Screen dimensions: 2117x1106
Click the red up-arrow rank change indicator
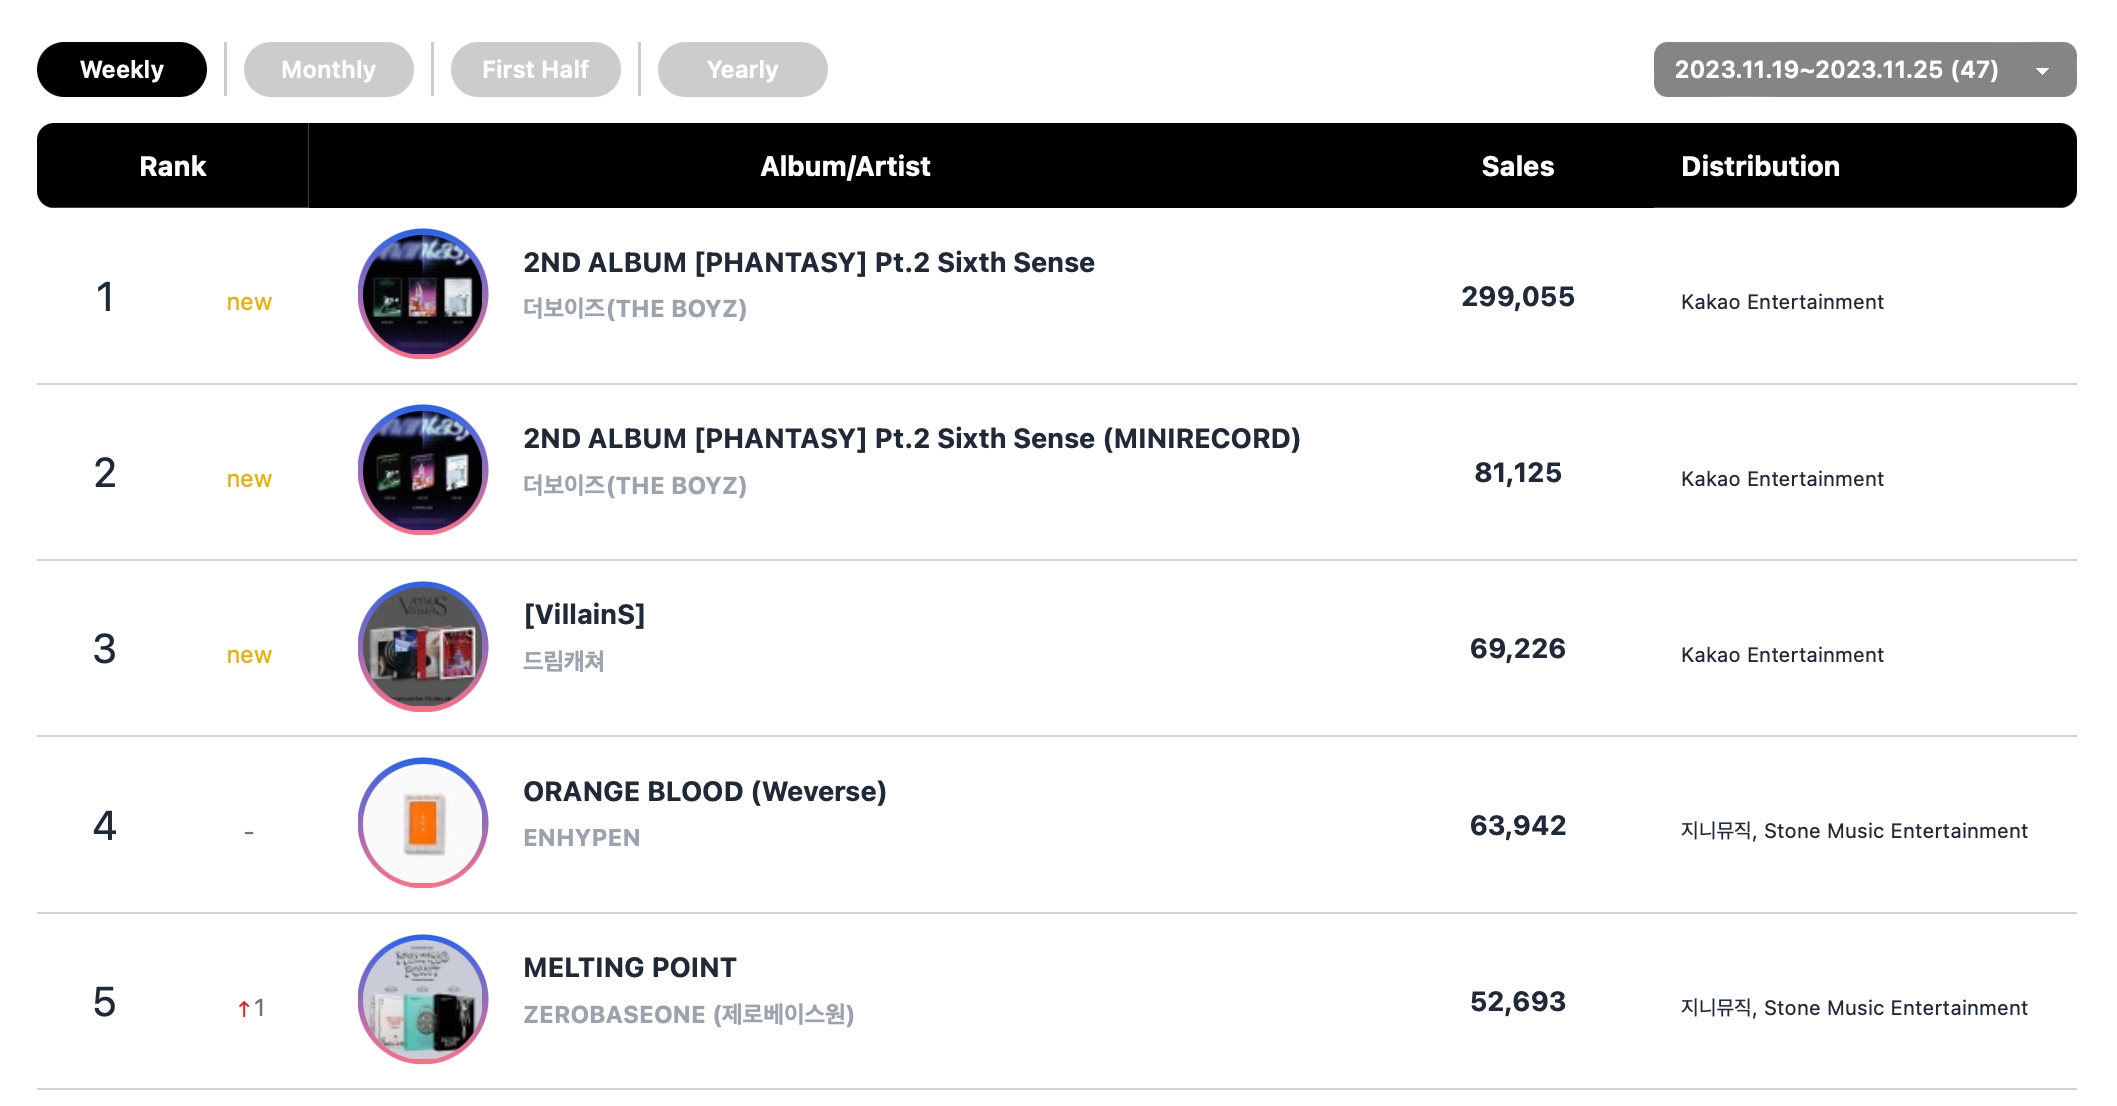tap(244, 1009)
